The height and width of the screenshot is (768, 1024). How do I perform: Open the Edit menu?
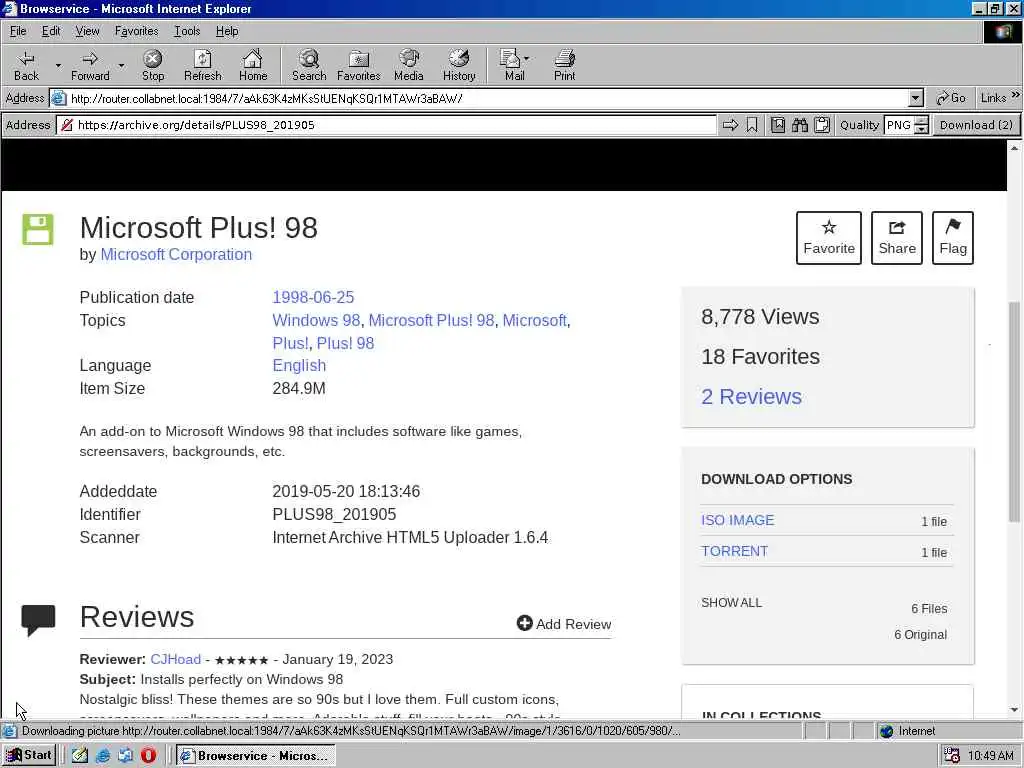(x=51, y=31)
